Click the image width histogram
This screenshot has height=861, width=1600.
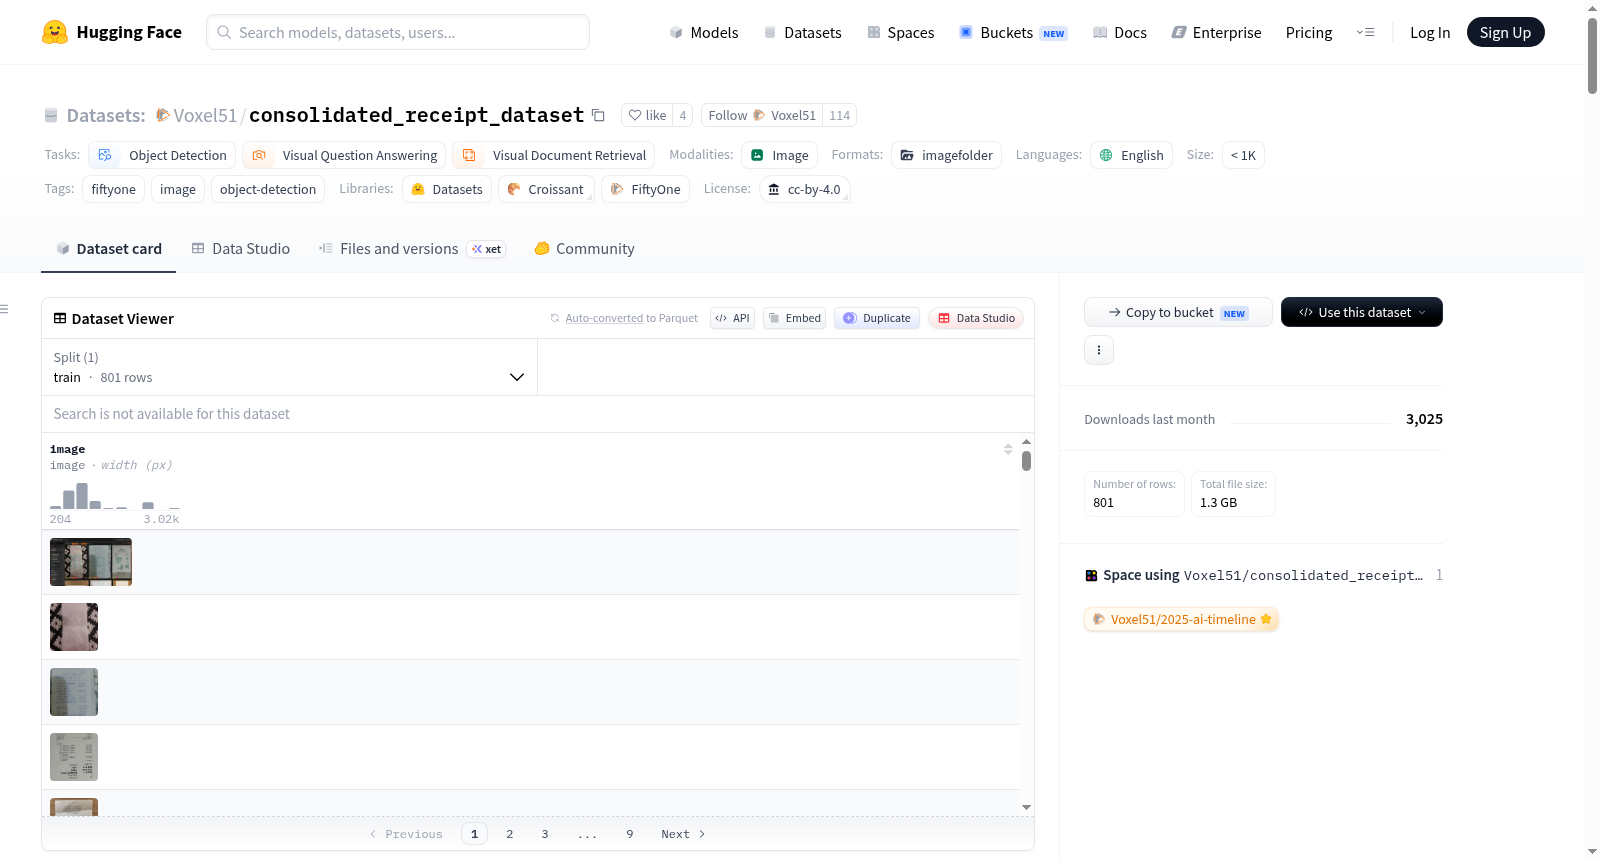click(115, 497)
